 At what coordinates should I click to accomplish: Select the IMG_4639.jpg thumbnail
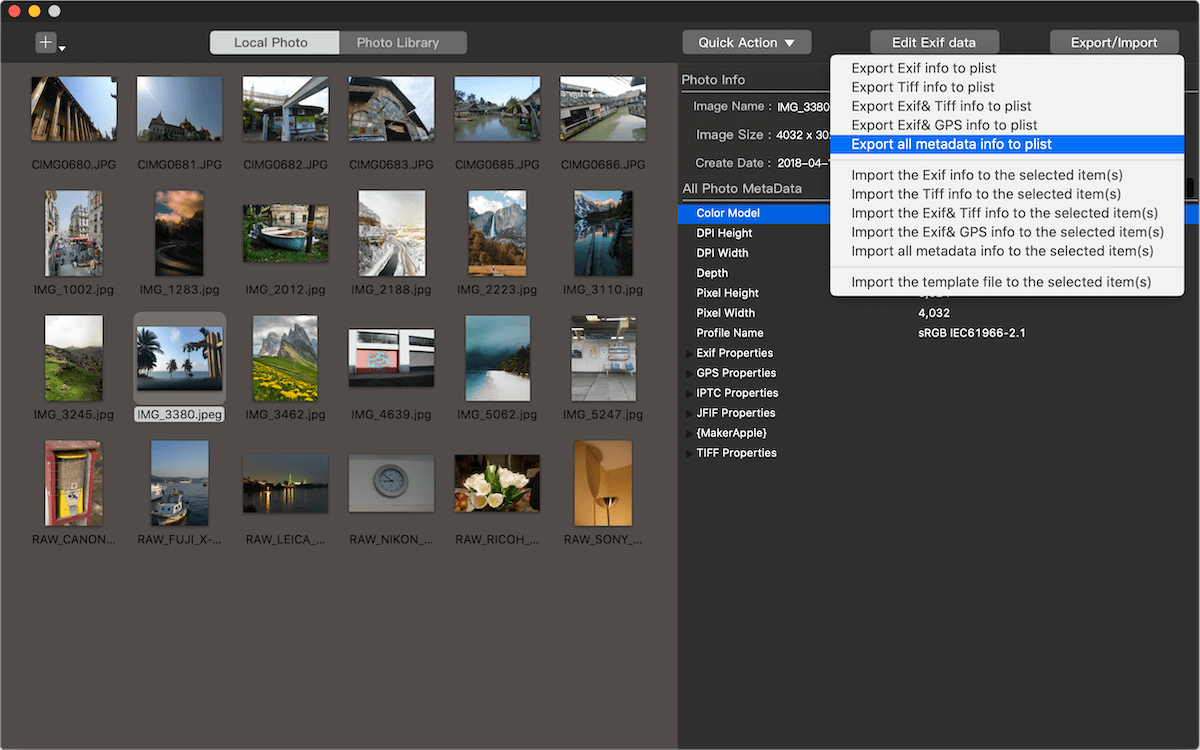(391, 358)
